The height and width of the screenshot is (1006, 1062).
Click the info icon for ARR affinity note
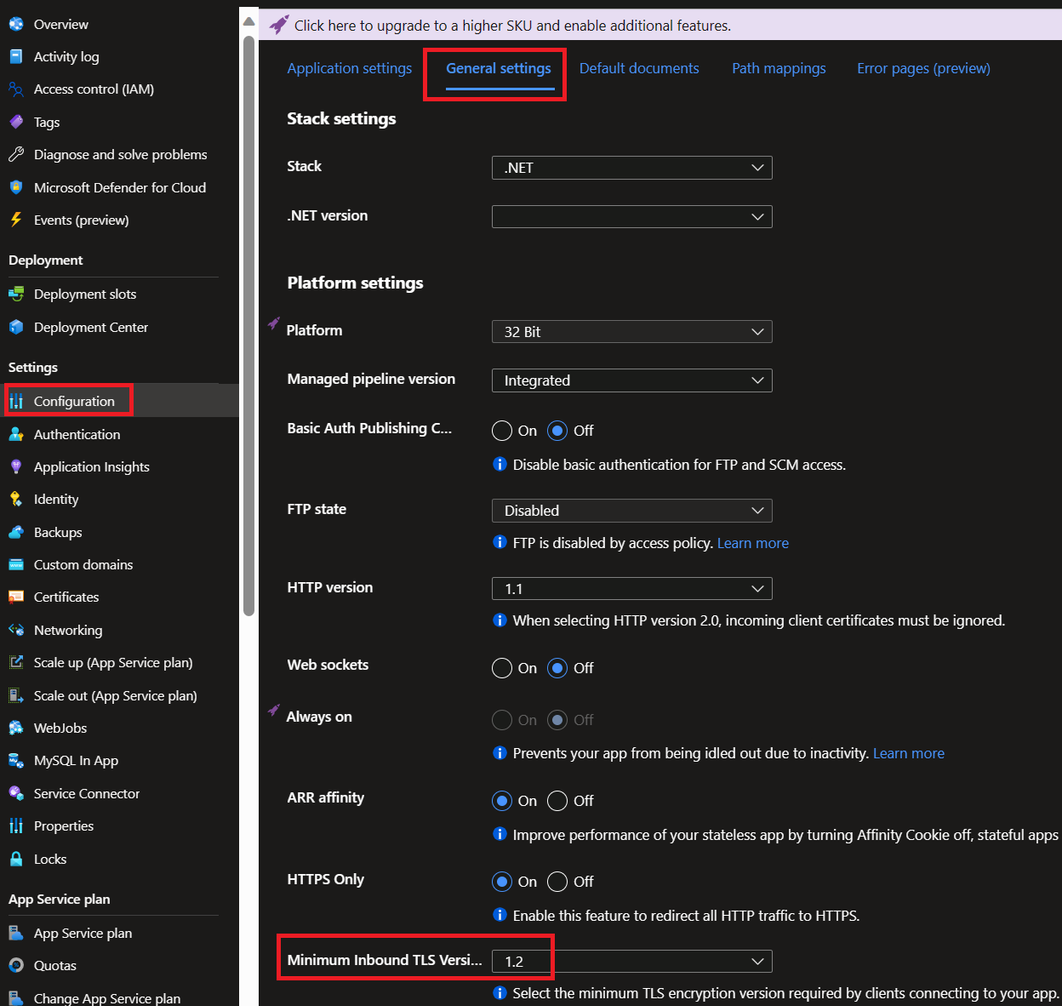tap(500, 834)
